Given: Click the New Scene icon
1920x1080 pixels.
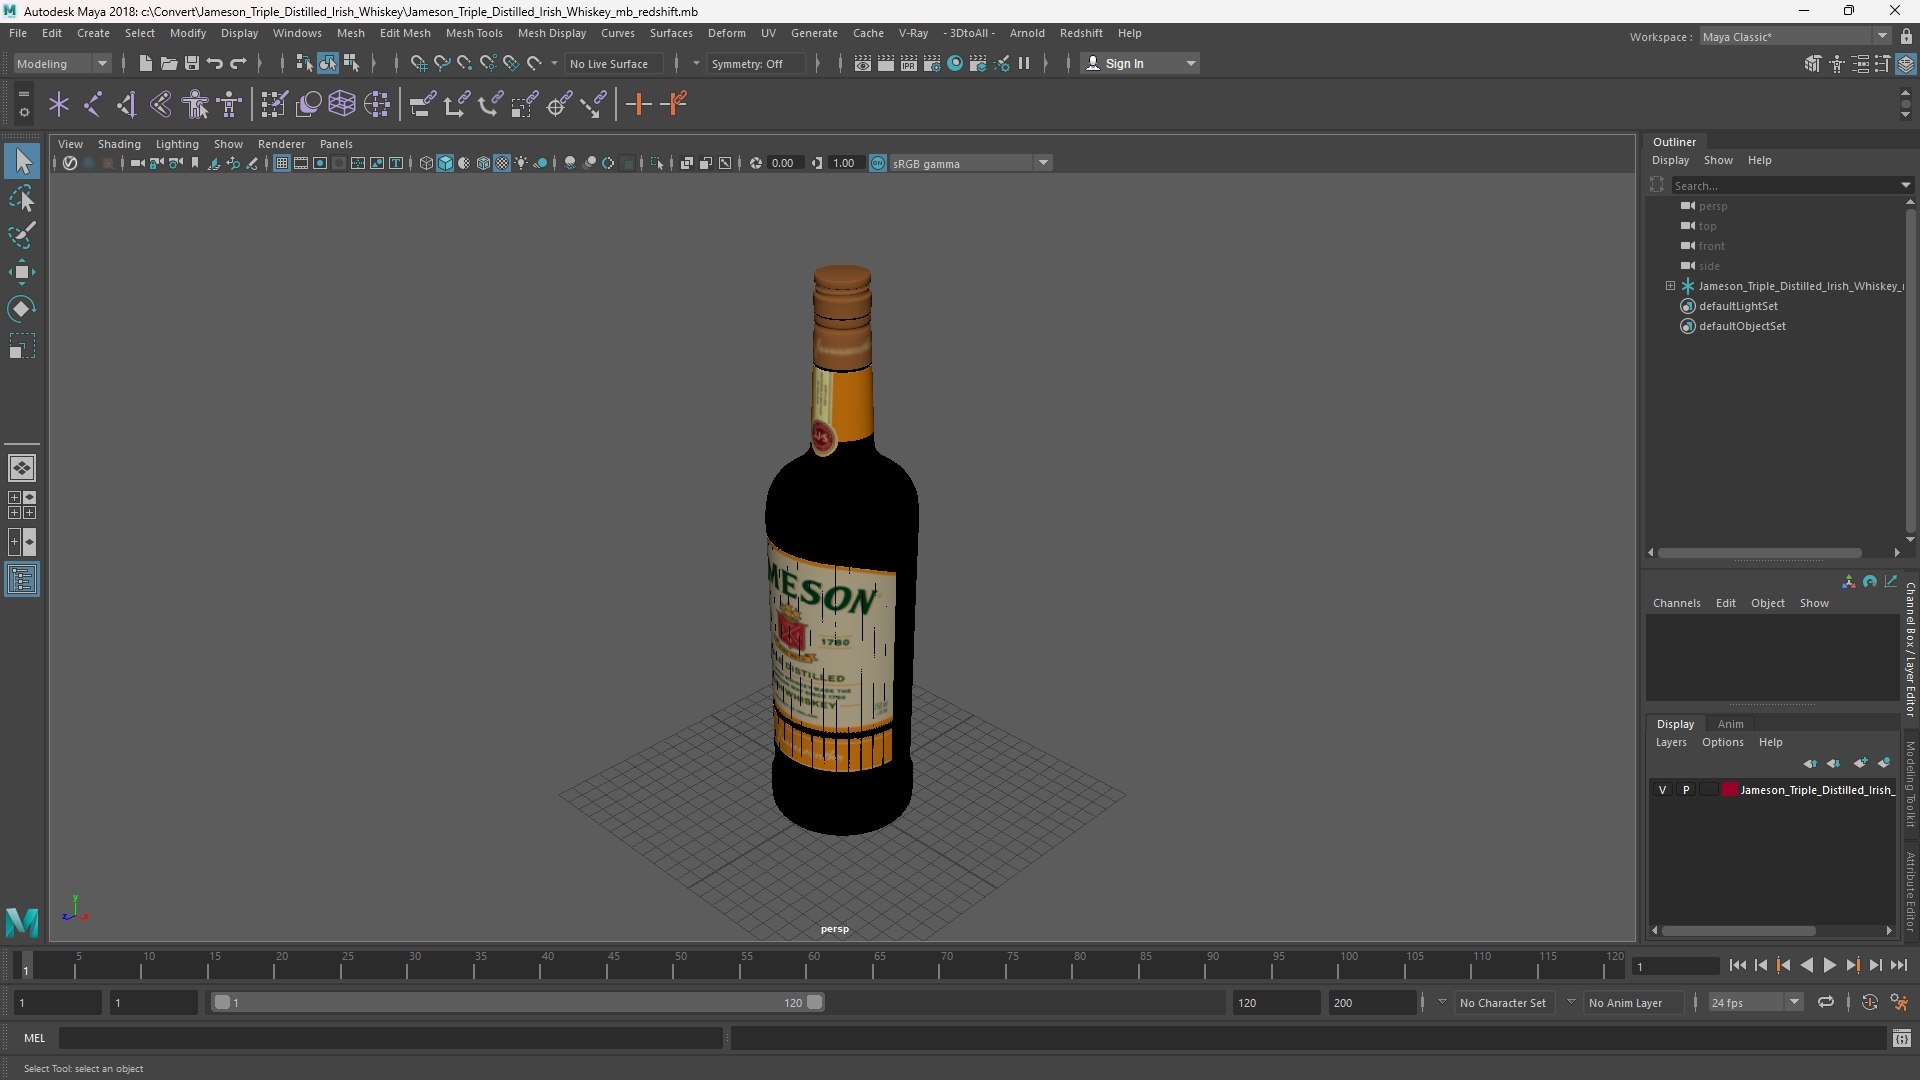Looking at the screenshot, I should pyautogui.click(x=145, y=63).
